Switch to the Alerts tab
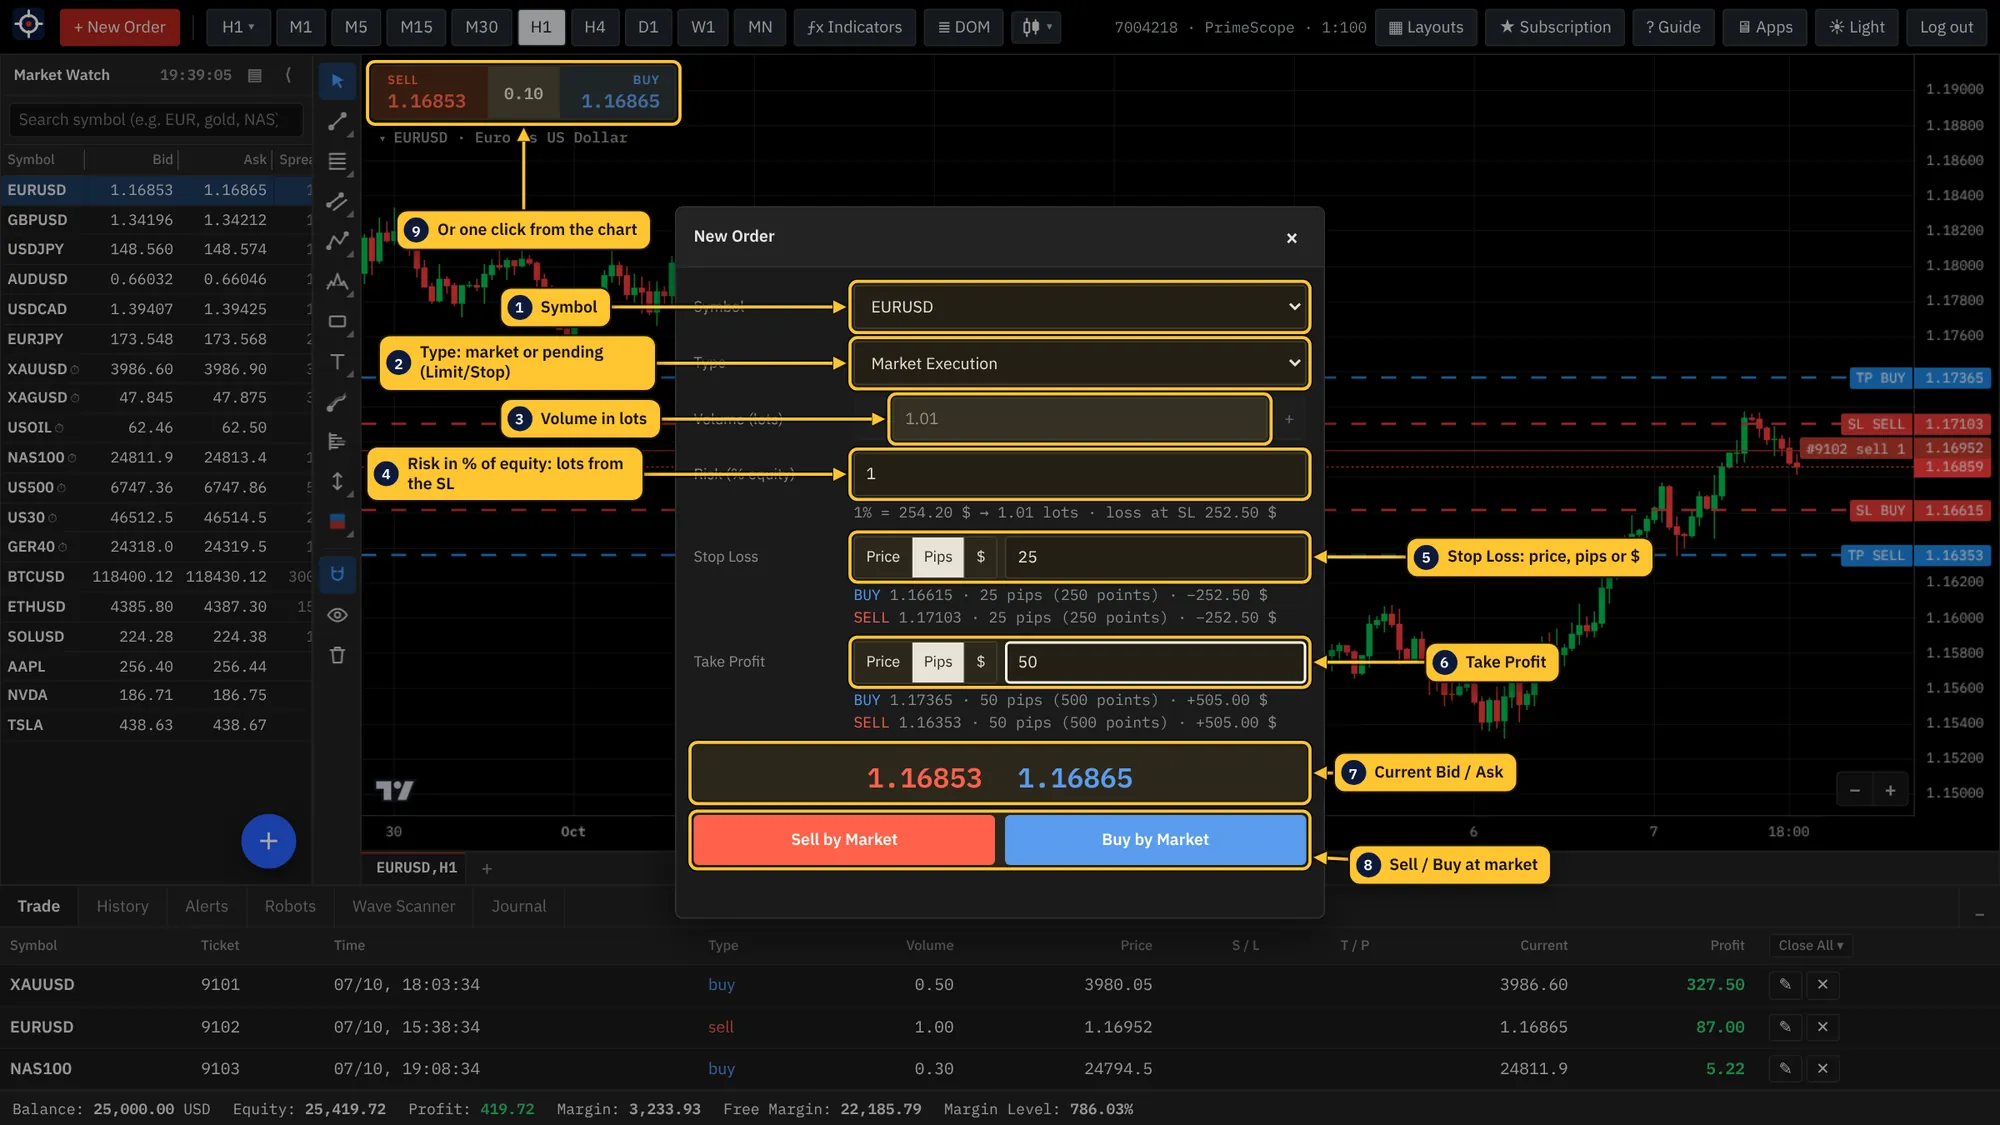The image size is (2000, 1125). (206, 906)
